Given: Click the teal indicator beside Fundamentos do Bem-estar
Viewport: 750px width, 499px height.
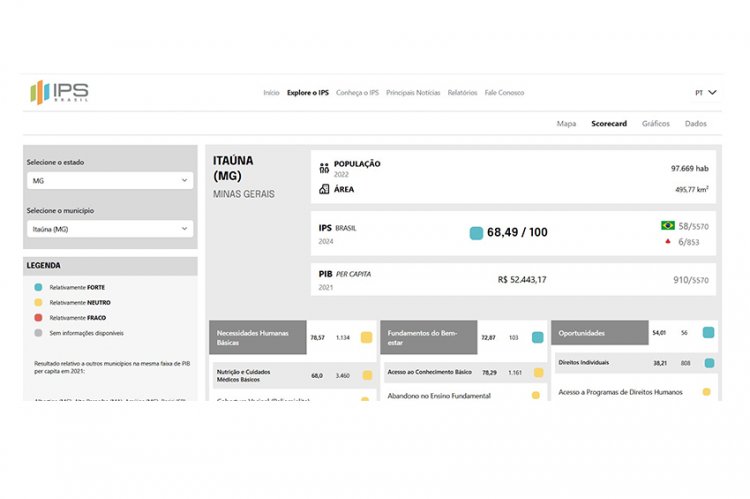Looking at the screenshot, I should [x=538, y=338].
